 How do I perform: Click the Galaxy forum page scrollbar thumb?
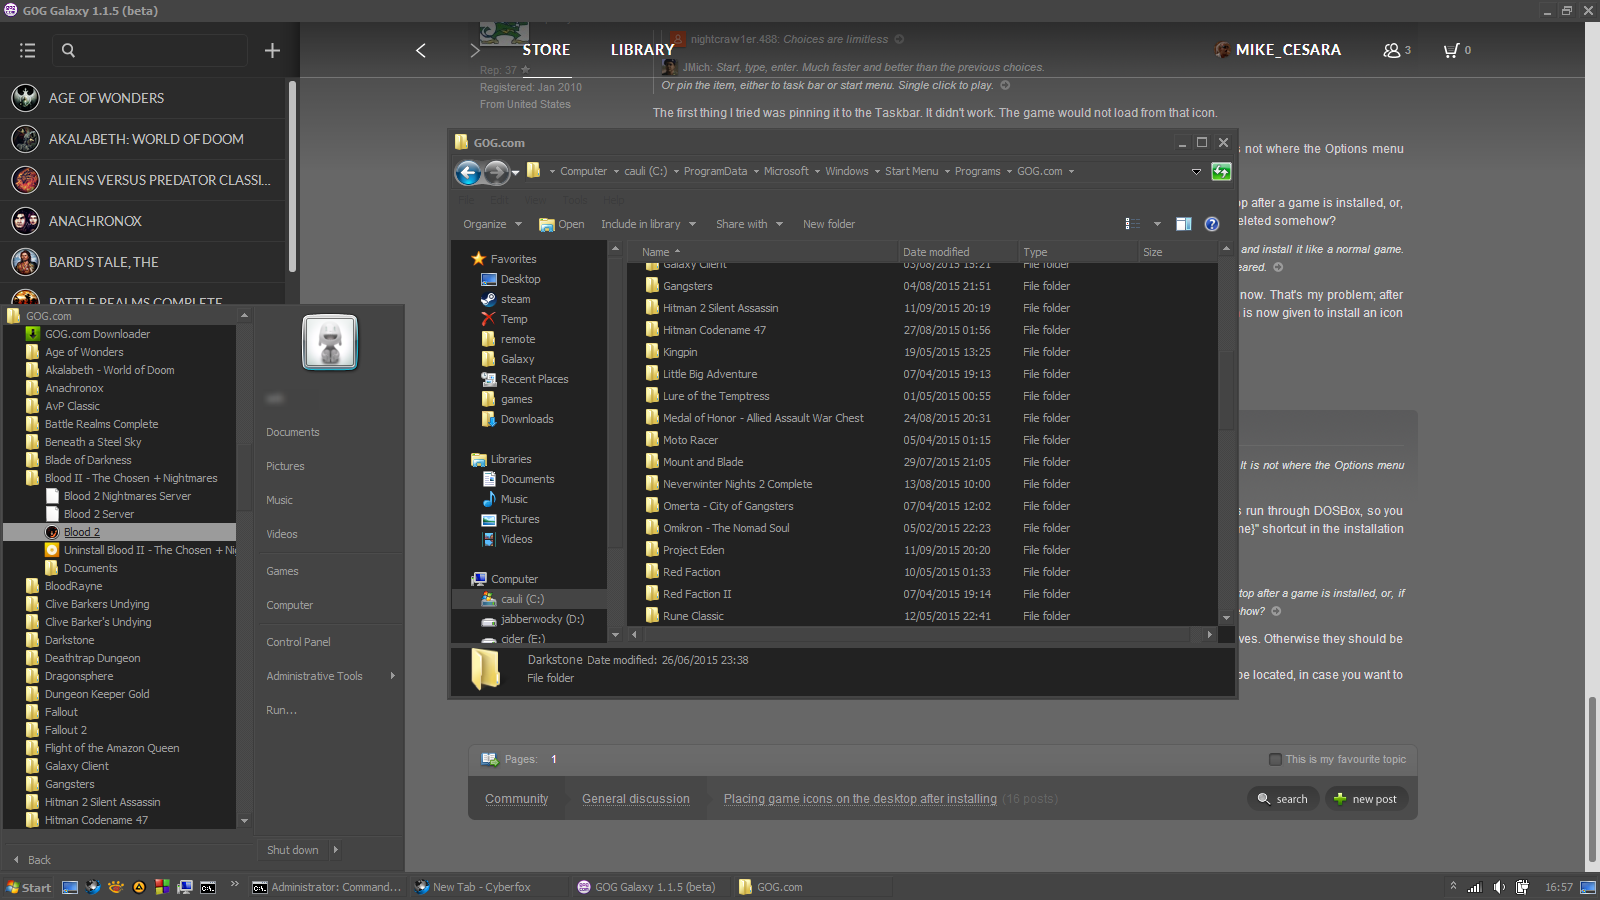[x=1593, y=778]
